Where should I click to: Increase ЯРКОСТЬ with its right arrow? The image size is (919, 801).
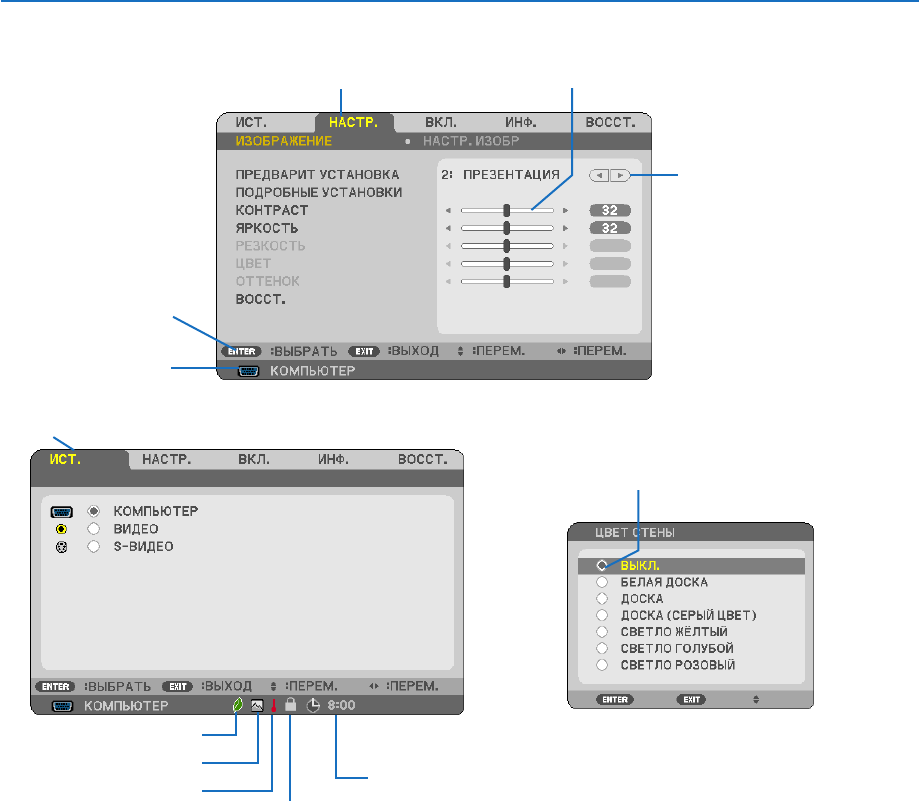pos(565,228)
